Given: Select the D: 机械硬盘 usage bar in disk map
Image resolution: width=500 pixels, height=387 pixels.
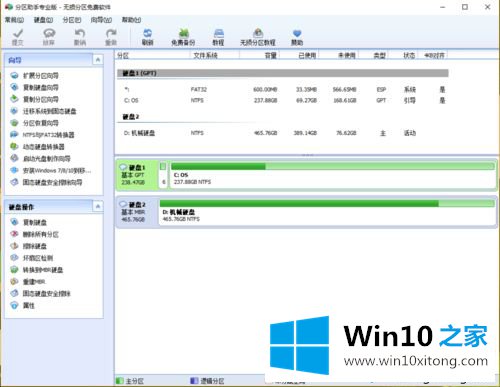Looking at the screenshot, I should [x=327, y=203].
